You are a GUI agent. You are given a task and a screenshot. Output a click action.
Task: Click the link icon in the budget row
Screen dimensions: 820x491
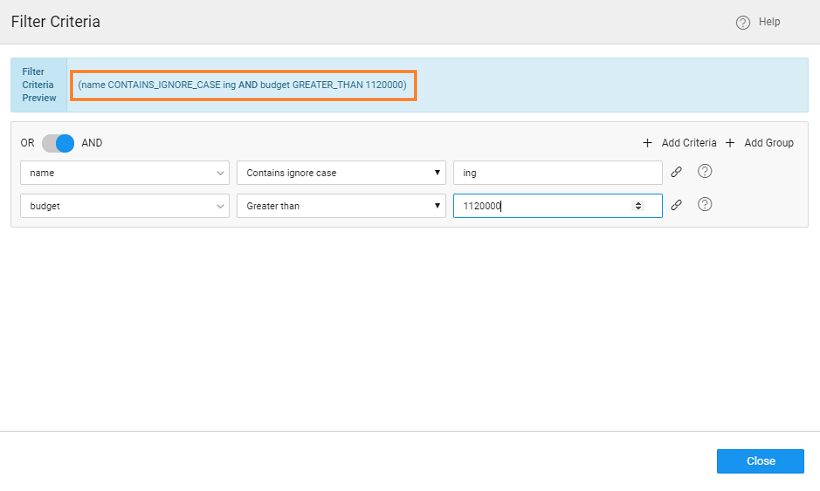click(676, 205)
